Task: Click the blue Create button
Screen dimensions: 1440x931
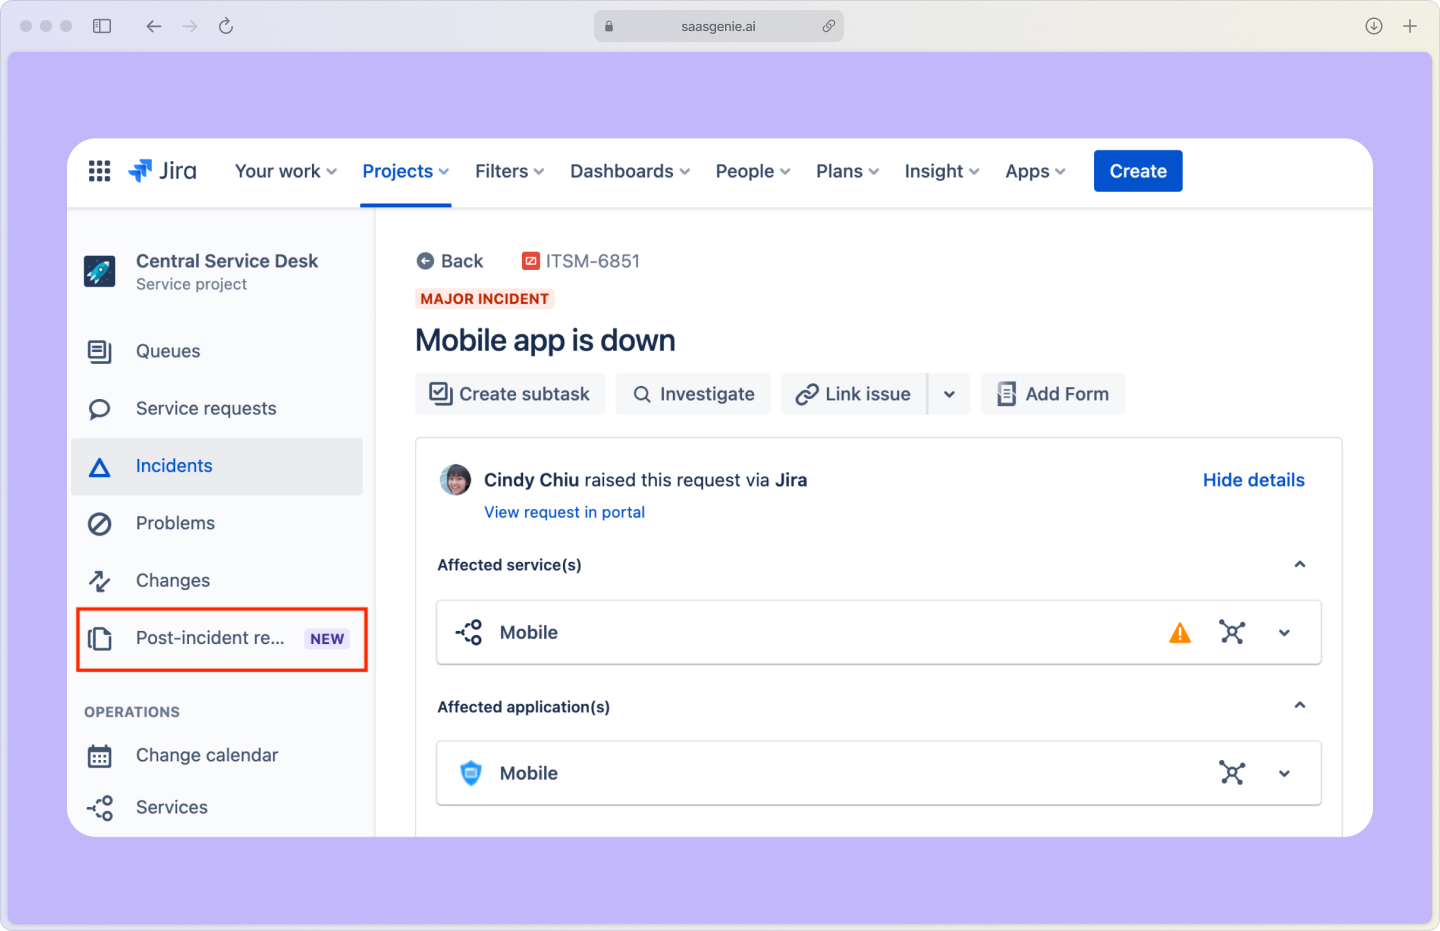Action: (1138, 171)
